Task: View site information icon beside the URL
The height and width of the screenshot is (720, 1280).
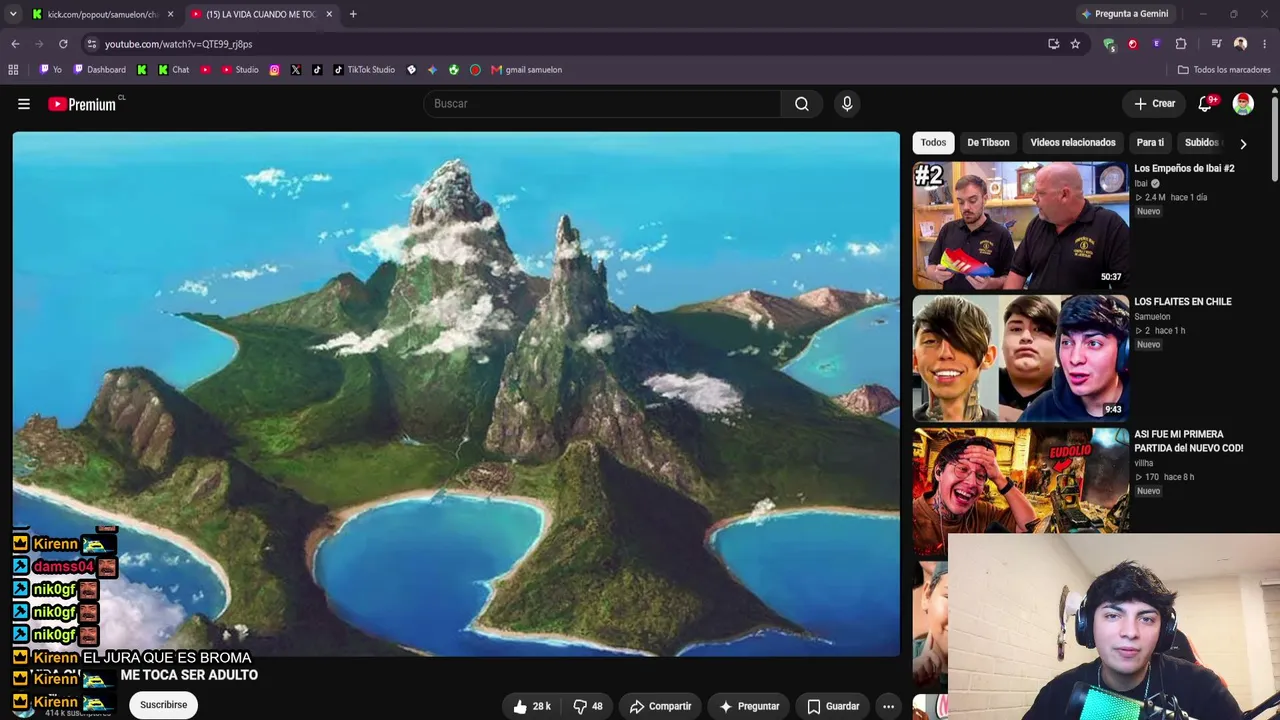Action: click(x=91, y=44)
